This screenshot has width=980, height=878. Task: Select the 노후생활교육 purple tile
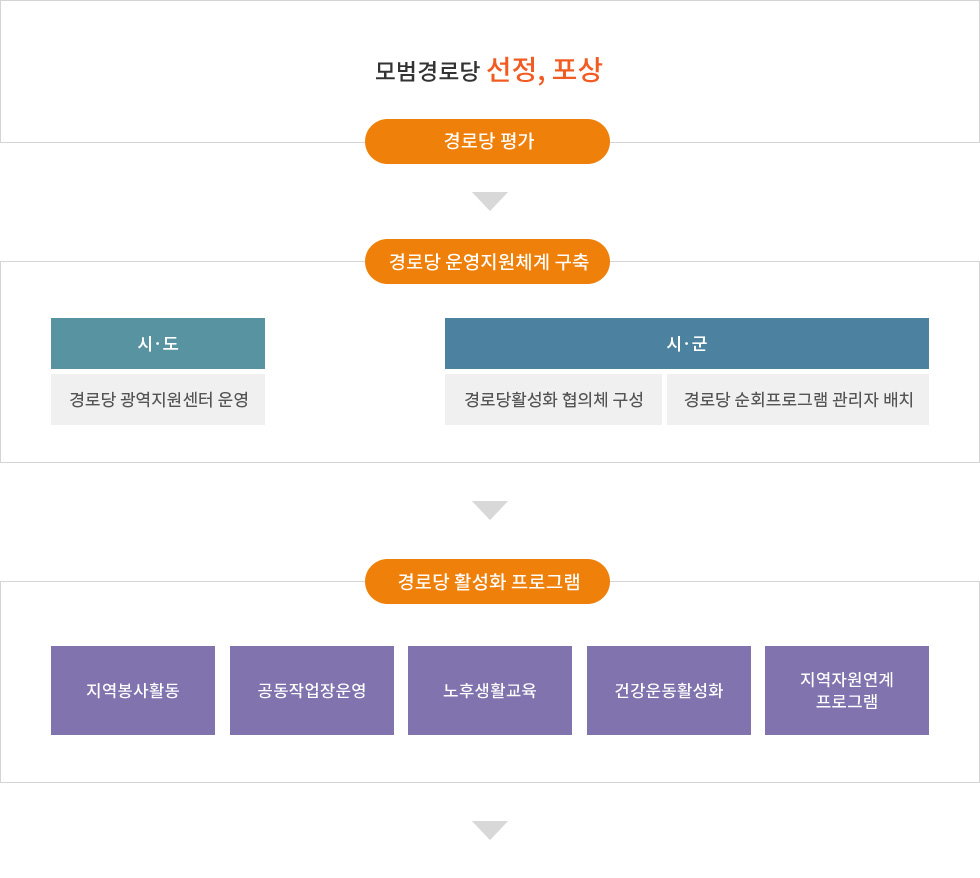(x=490, y=690)
